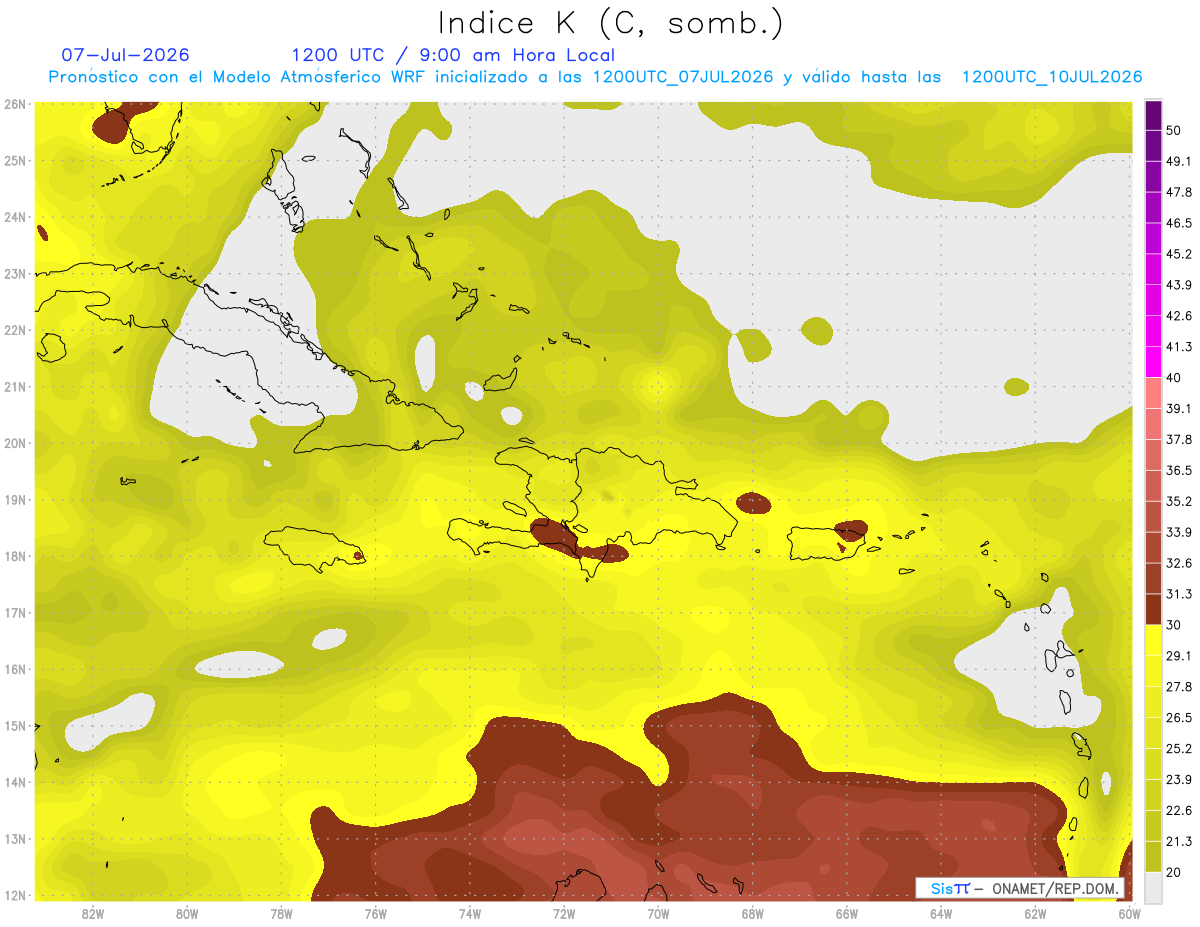The width and height of the screenshot is (1200, 927).
Task: Click the "40" color bar value
Action: pyautogui.click(x=1175, y=377)
